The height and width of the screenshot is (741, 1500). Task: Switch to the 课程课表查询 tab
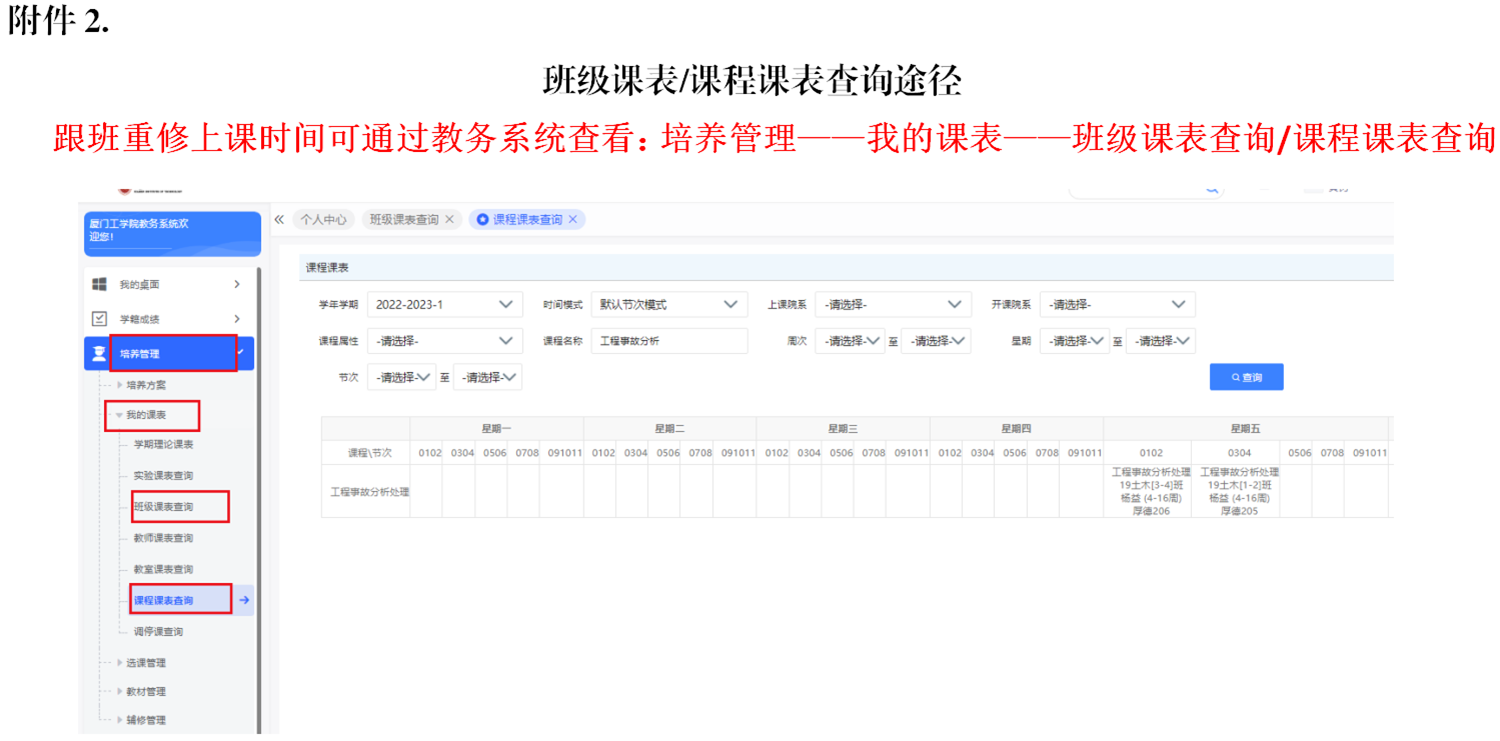tap(528, 219)
